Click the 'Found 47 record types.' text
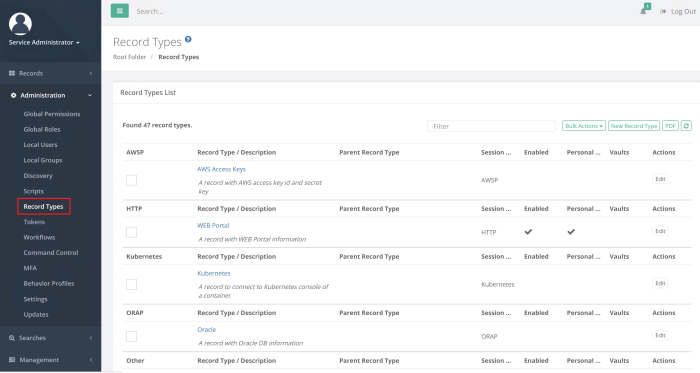Screen dimensions: 700x373 [157, 125]
